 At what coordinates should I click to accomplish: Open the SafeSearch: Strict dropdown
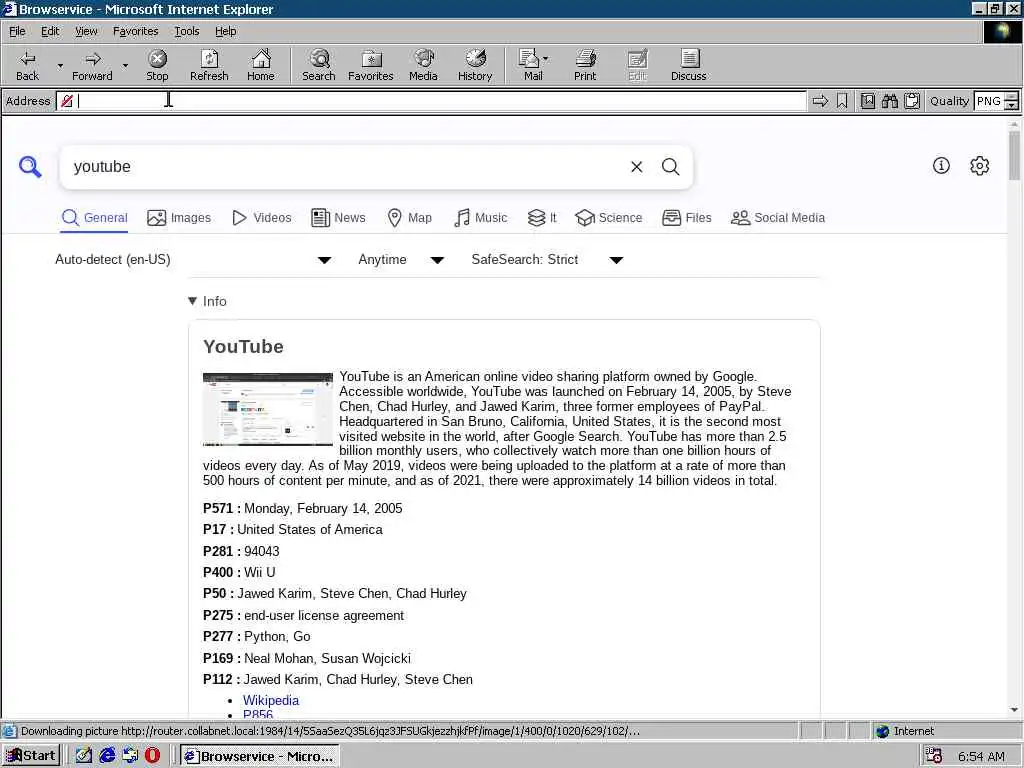(547, 260)
